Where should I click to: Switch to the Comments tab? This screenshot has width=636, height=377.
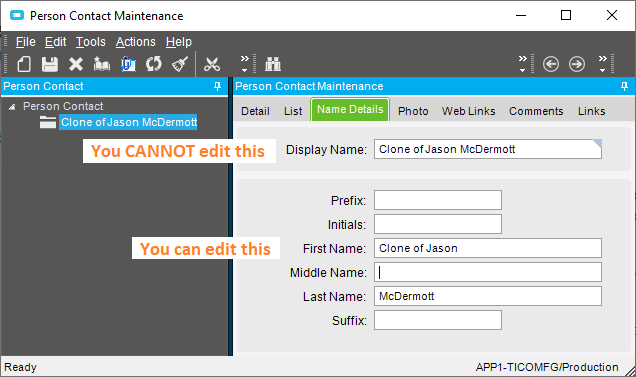click(x=536, y=111)
